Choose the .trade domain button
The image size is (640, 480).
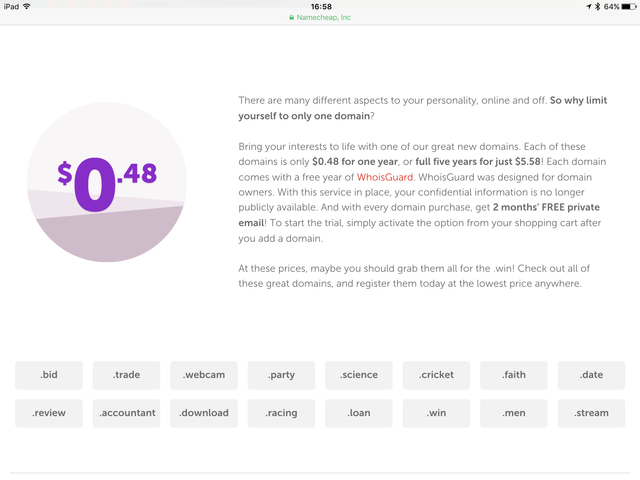[x=127, y=375]
